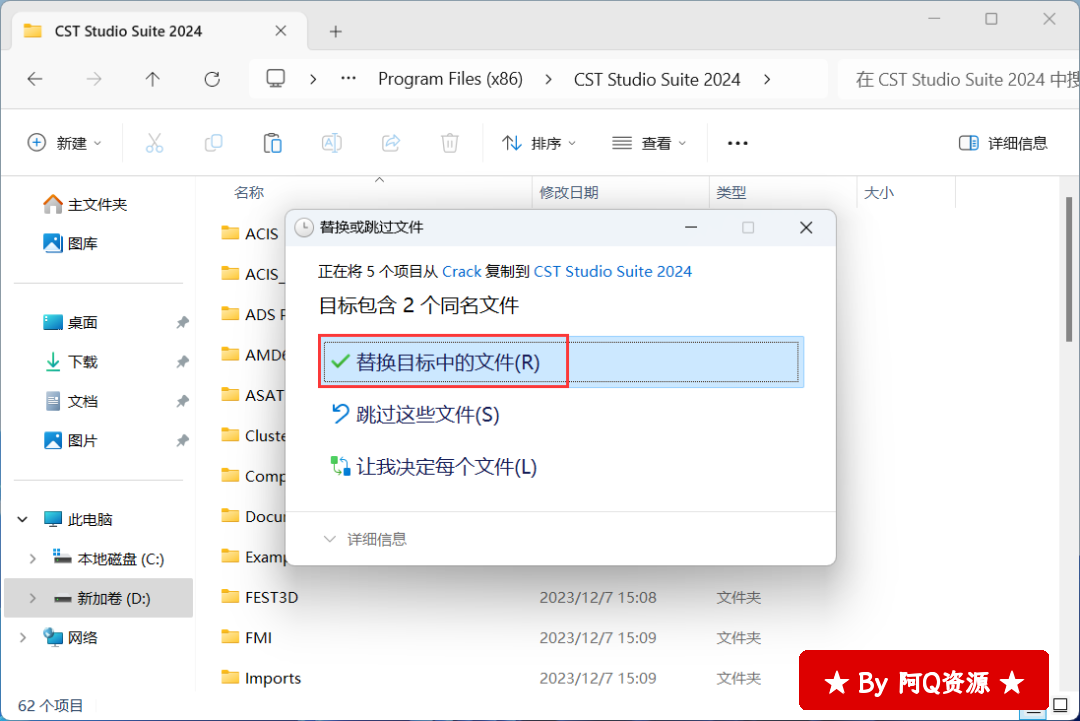This screenshot has height=721, width=1080.
Task: Select the ACIS folder row
Action: click(250, 233)
